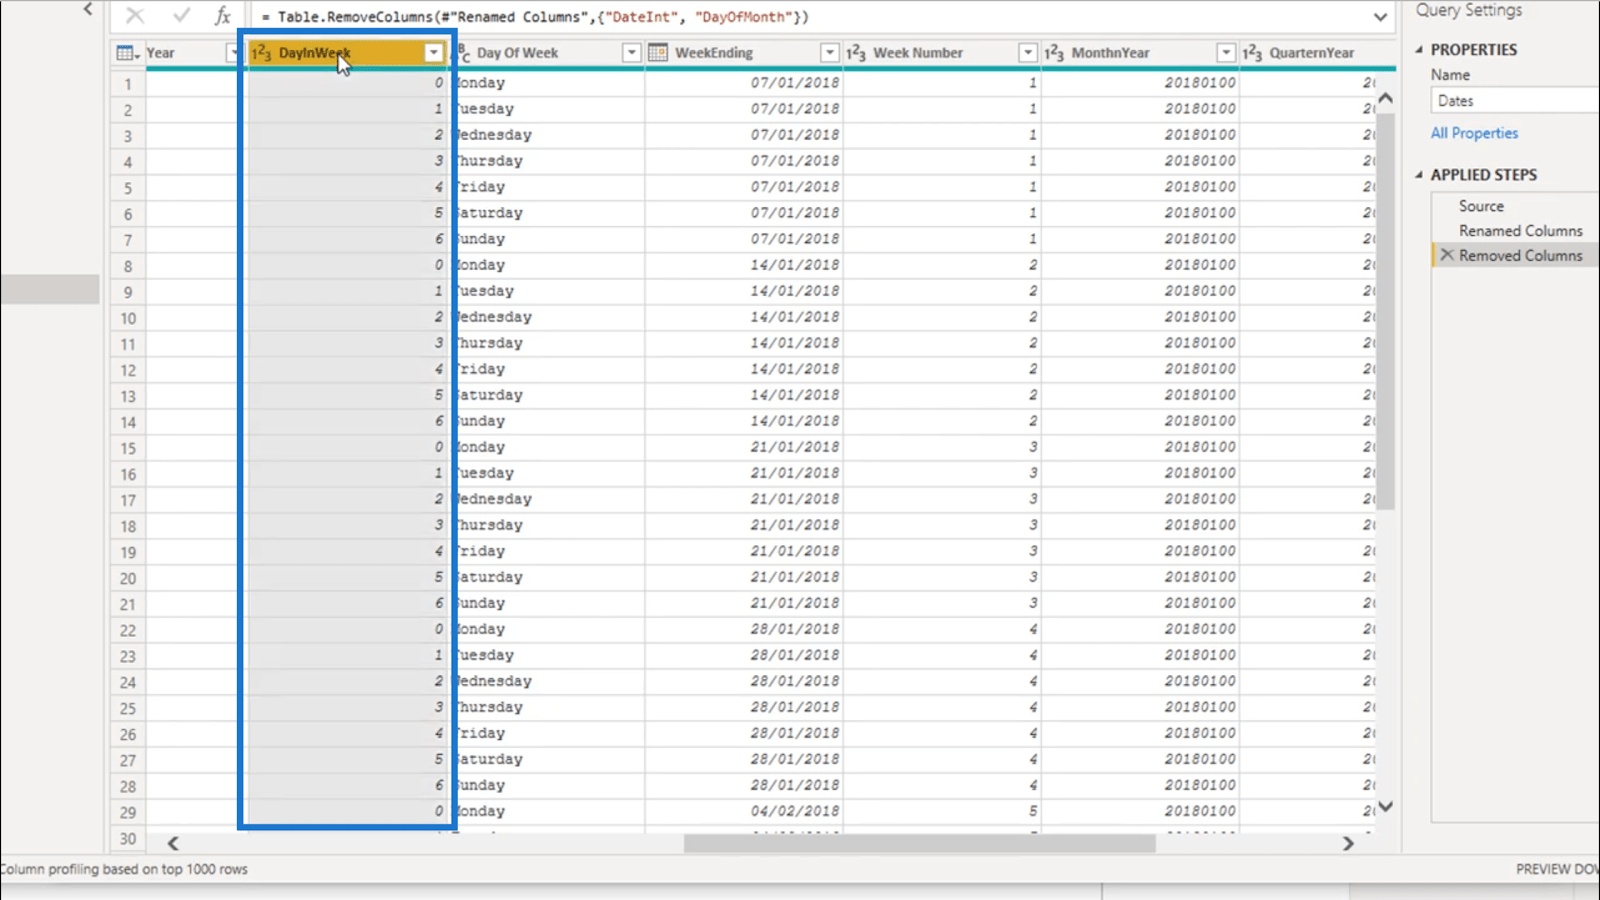Open All Properties link
The image size is (1600, 900).
1474,133
